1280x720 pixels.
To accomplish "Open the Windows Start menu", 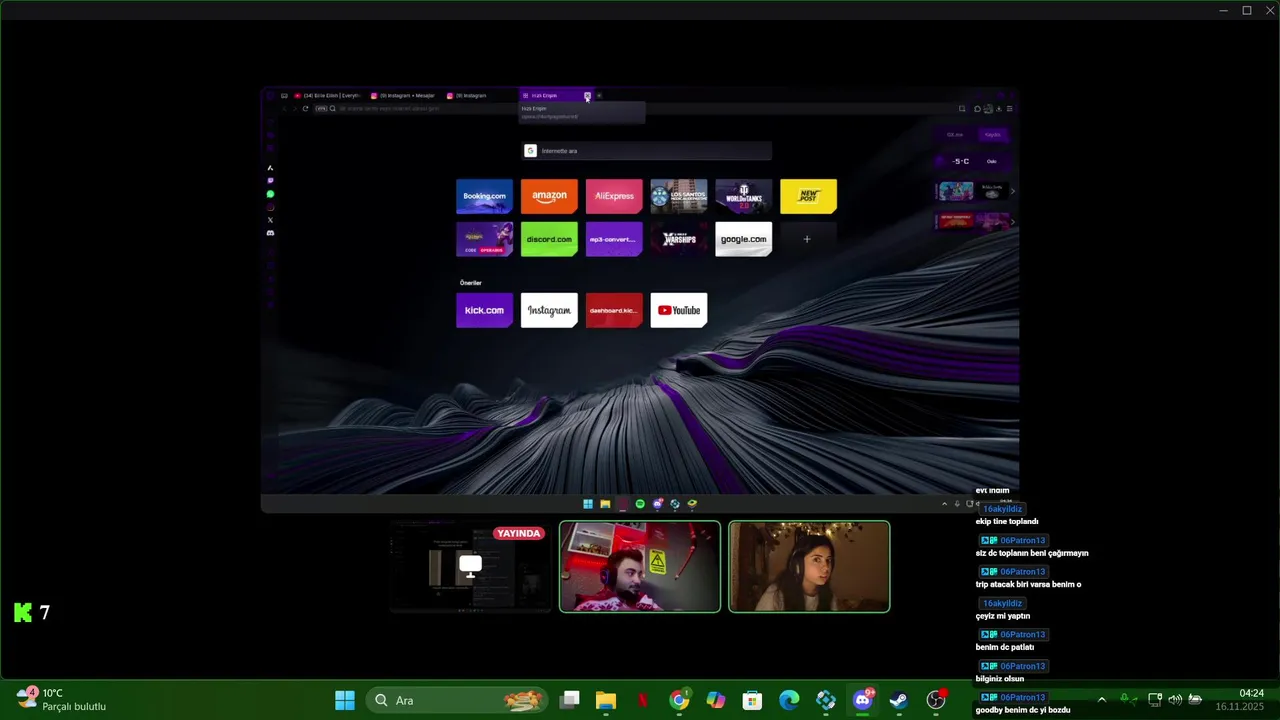I will pyautogui.click(x=345, y=700).
